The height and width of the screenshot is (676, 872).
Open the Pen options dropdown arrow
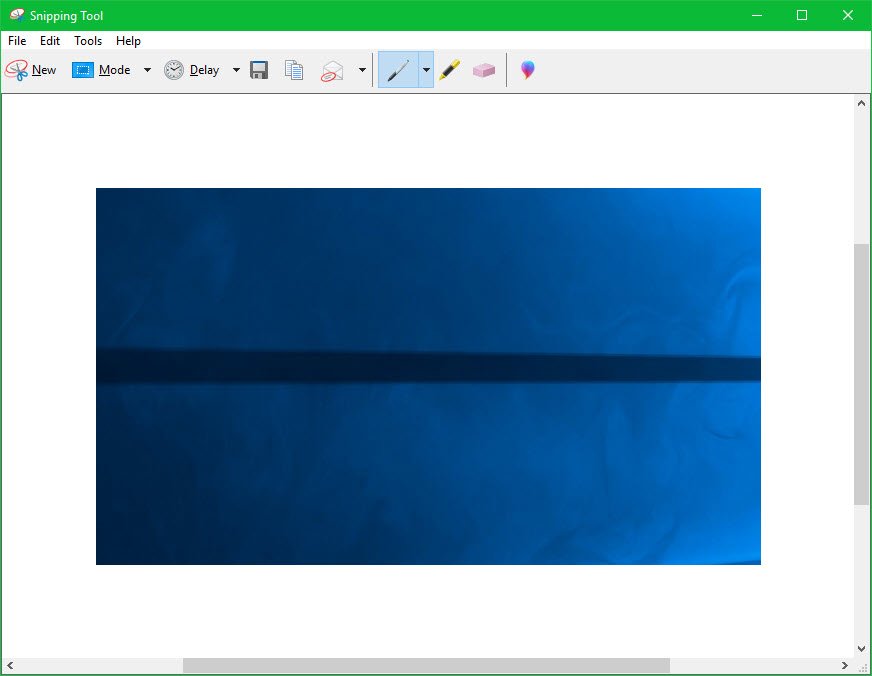click(426, 70)
